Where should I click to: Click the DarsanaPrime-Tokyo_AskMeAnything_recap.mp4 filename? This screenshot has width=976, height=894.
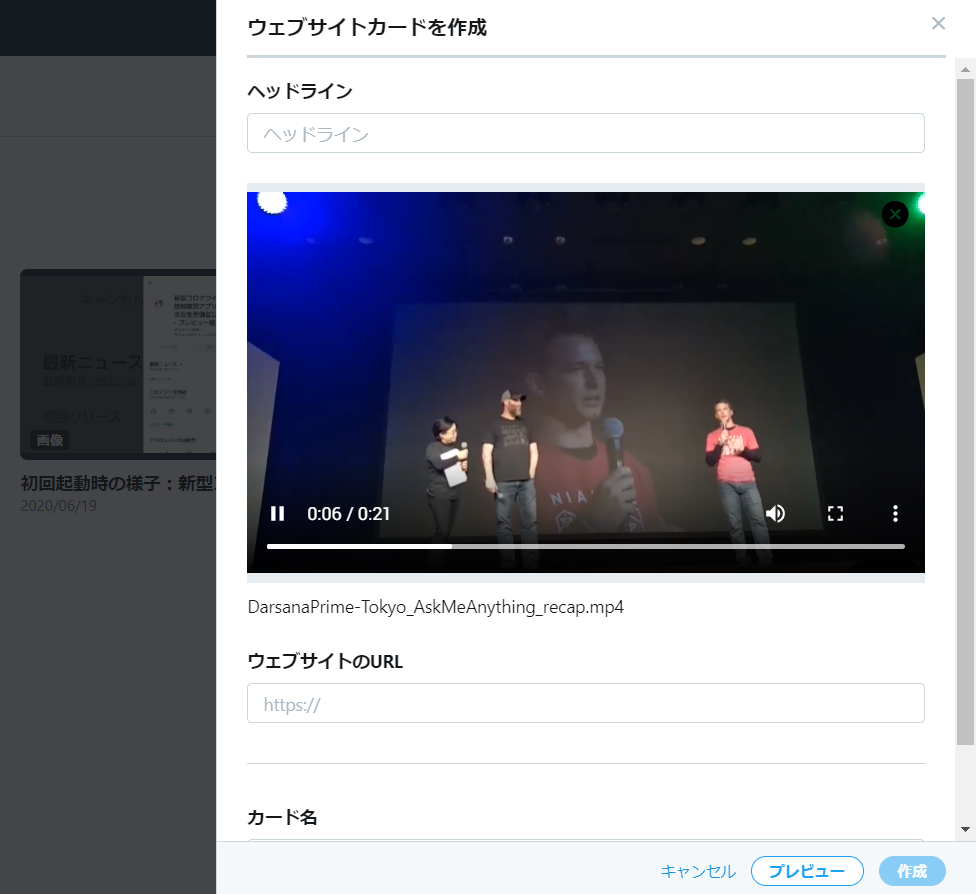pos(436,607)
